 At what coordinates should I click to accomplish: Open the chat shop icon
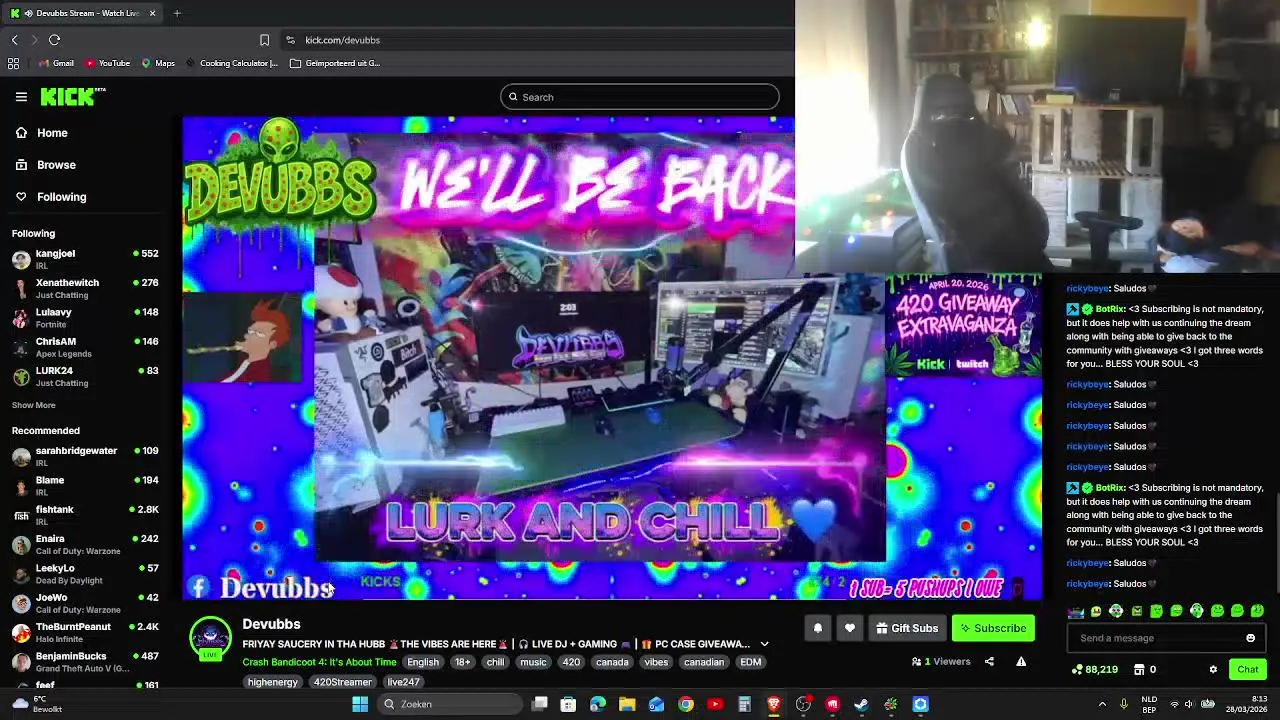1139,669
